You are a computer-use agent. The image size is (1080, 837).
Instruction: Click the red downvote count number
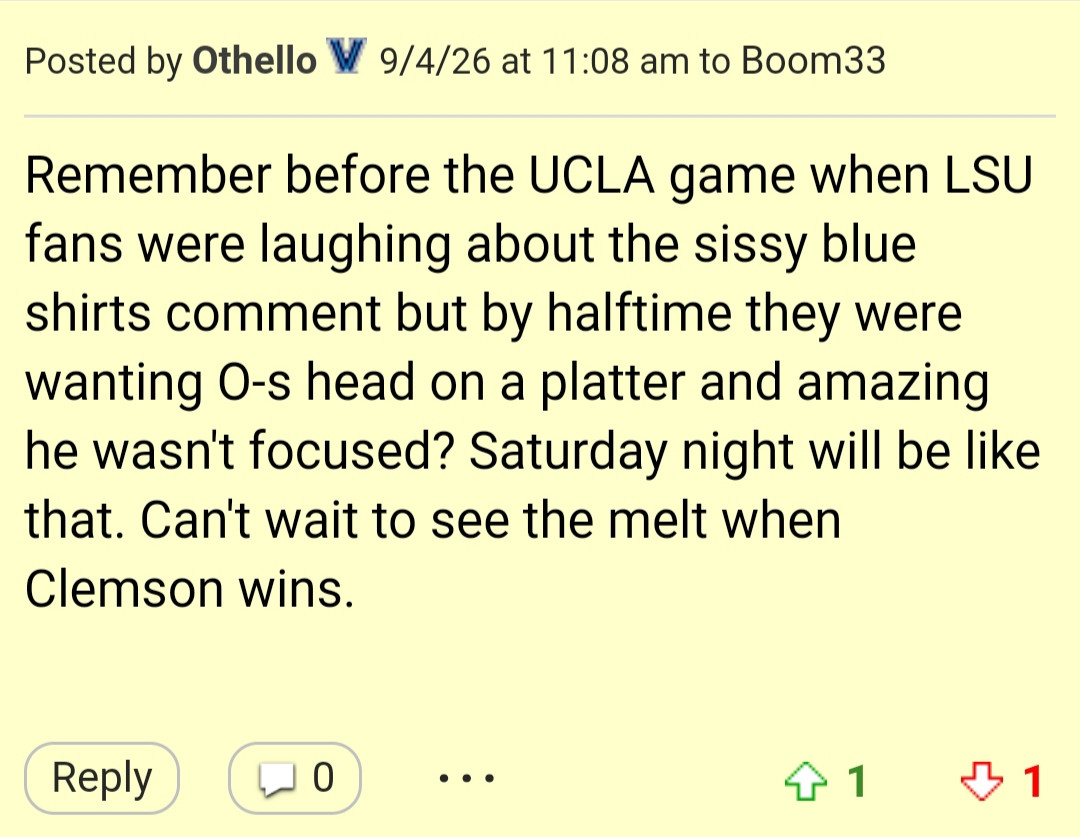1031,781
